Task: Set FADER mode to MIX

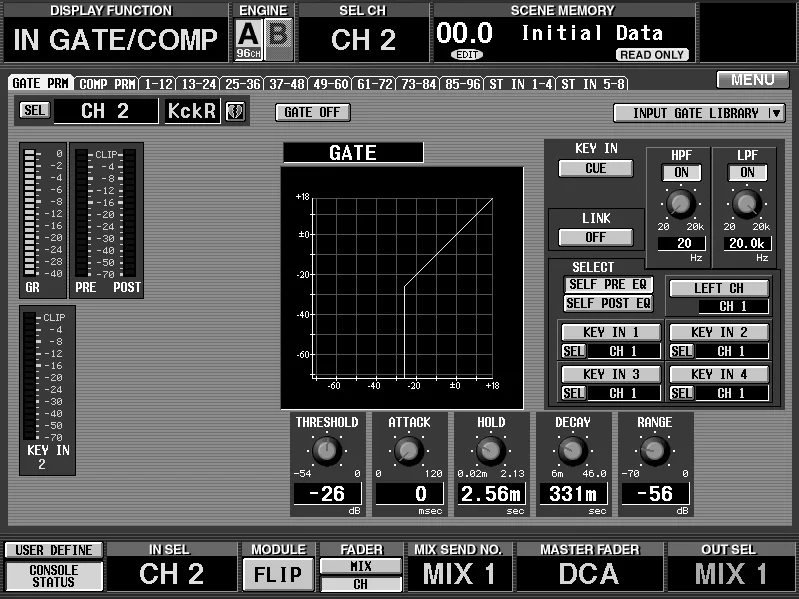Action: point(361,566)
